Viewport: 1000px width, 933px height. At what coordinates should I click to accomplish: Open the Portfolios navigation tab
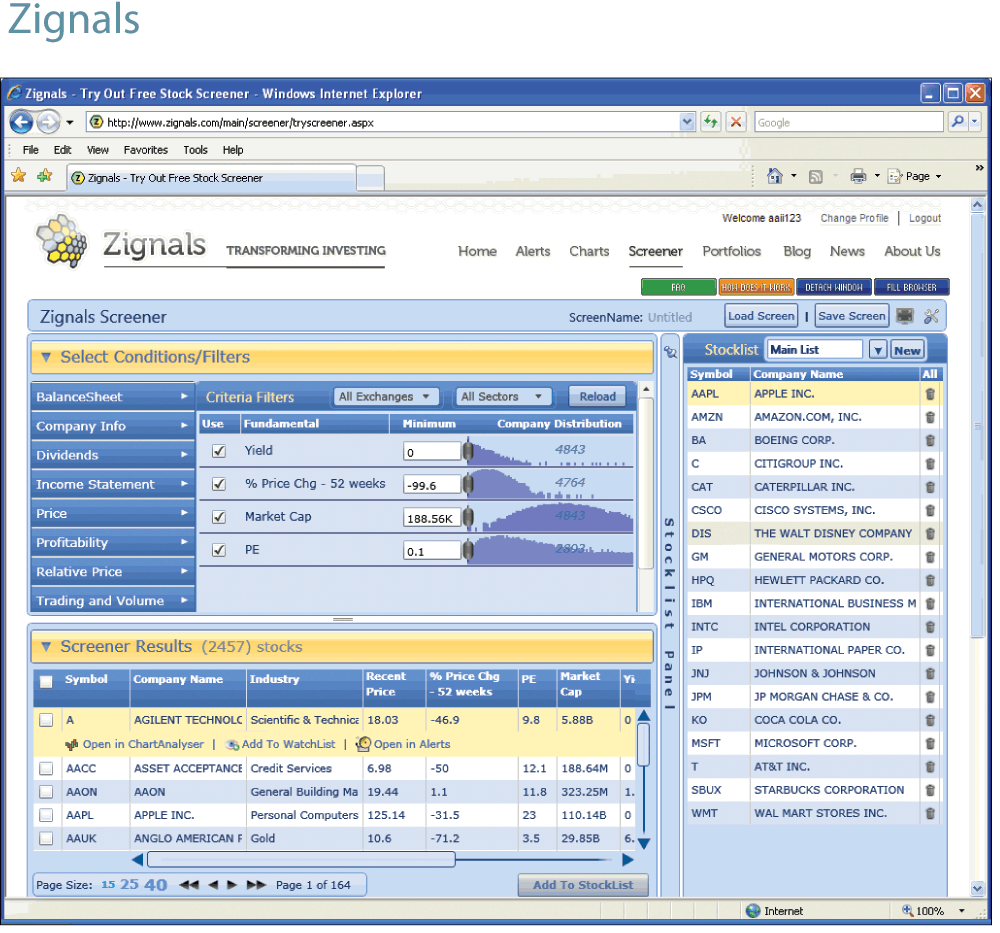tap(731, 251)
